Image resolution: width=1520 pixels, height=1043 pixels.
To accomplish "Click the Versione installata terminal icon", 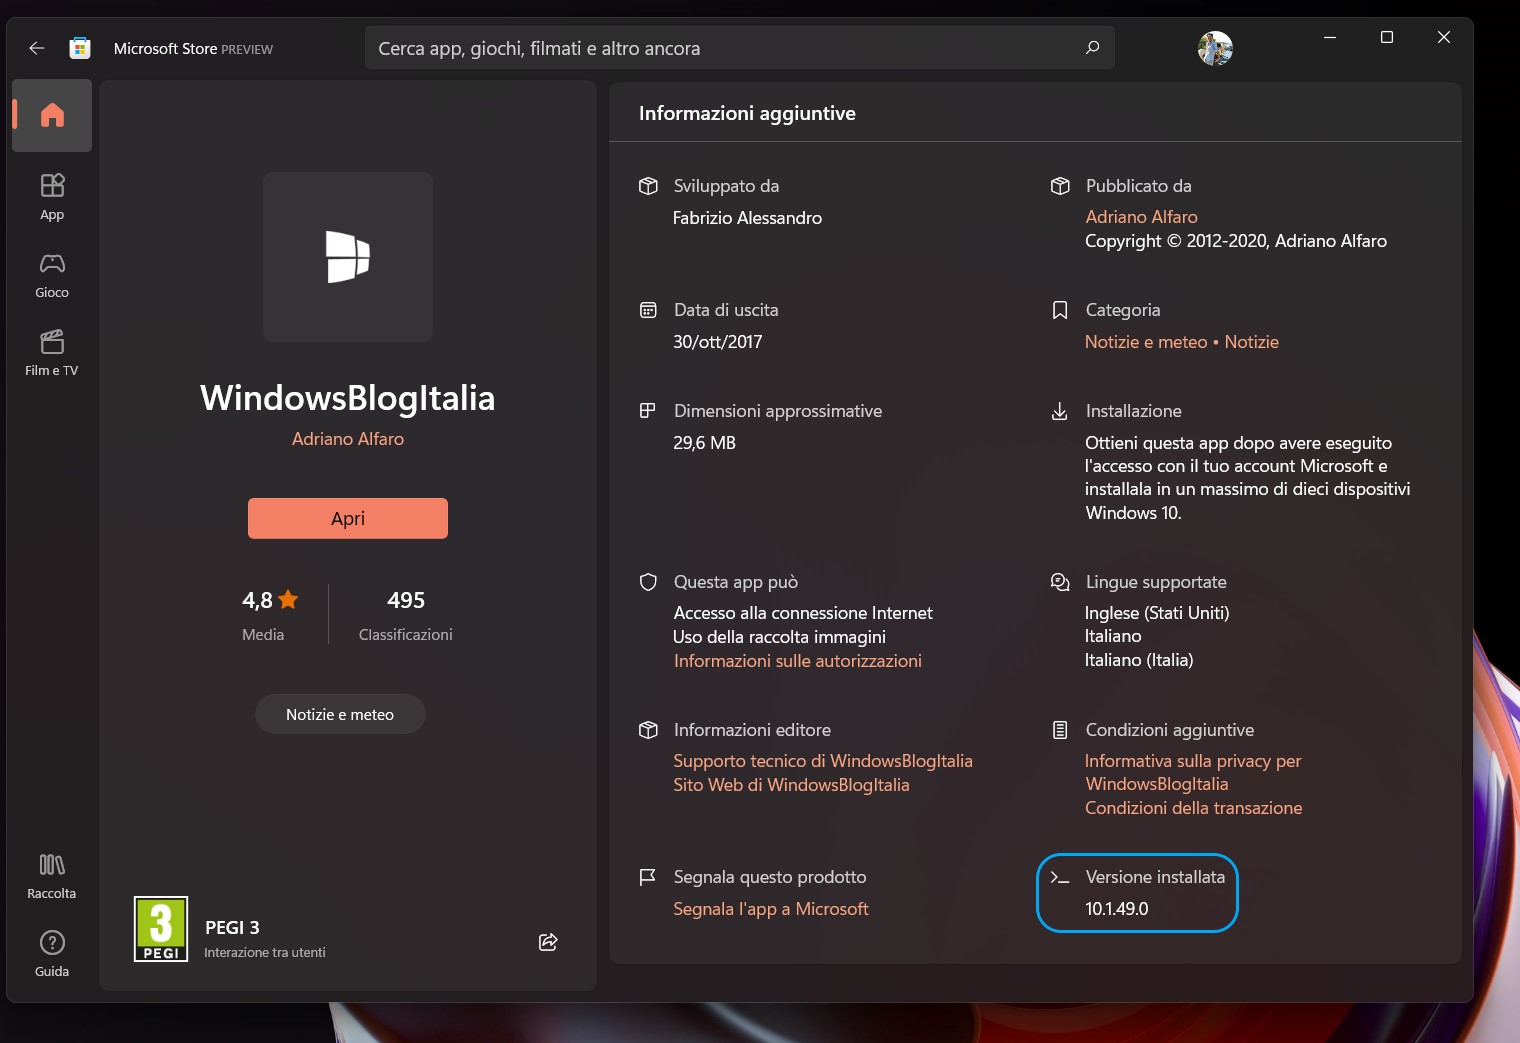I will click(x=1060, y=877).
